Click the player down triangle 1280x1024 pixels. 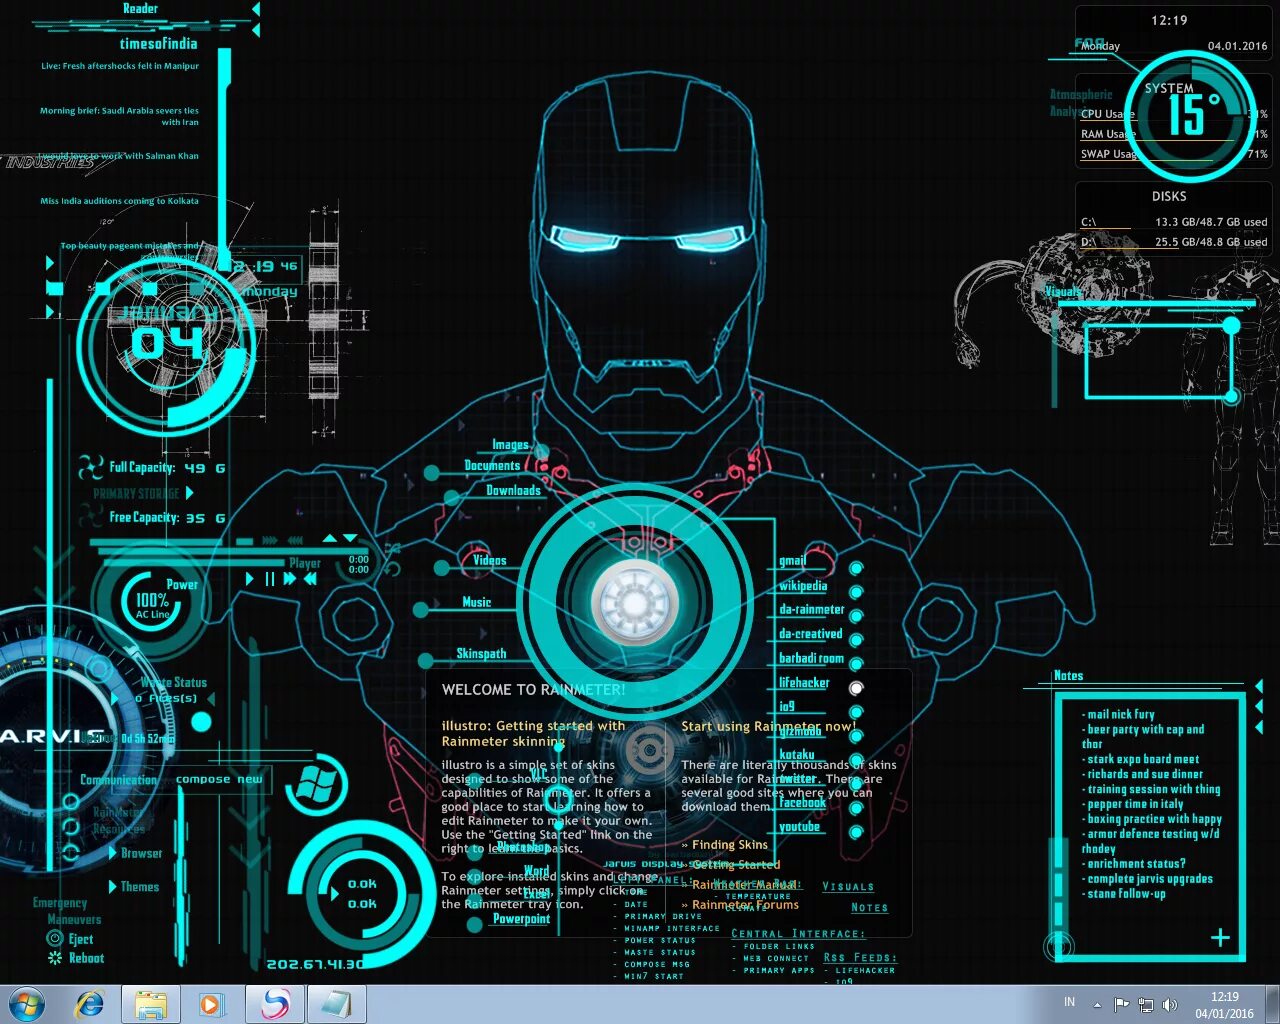click(x=350, y=539)
